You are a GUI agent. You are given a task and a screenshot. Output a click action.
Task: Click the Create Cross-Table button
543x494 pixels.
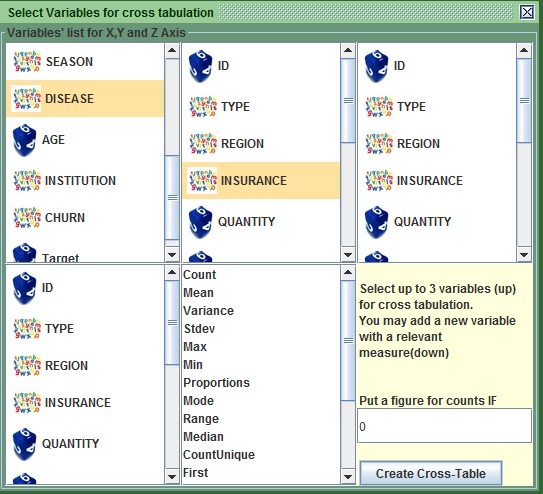(x=431, y=473)
